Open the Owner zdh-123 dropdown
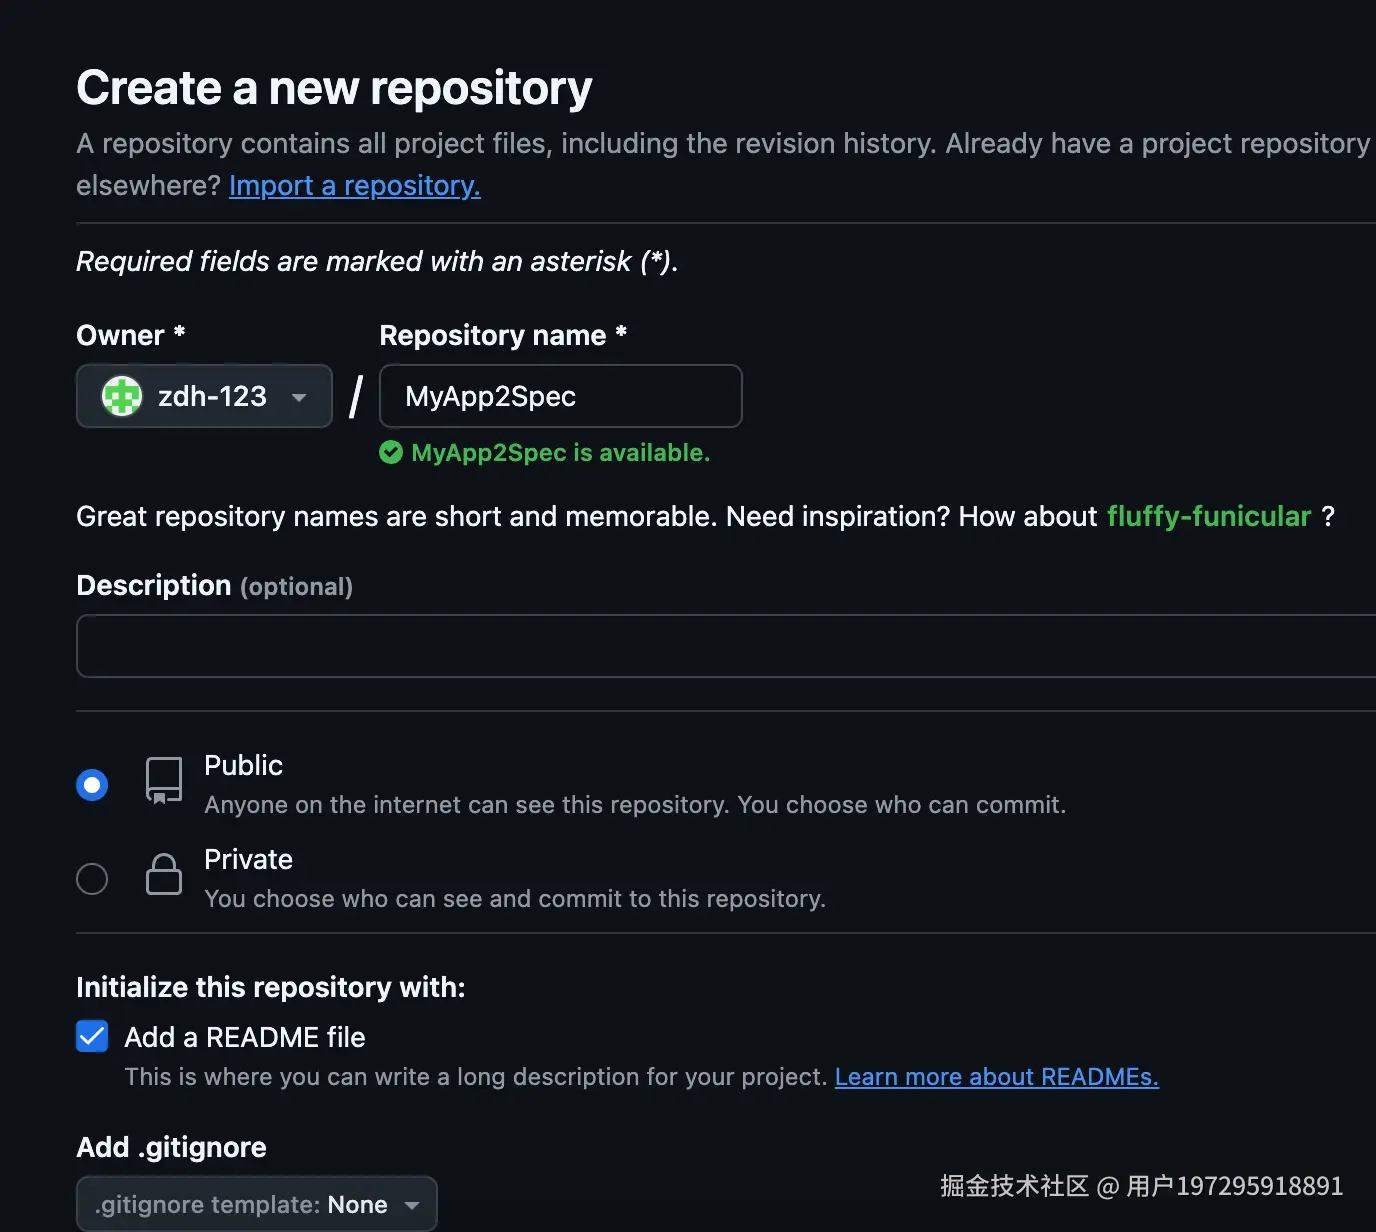Screen dimensions: 1376x1232 point(204,396)
